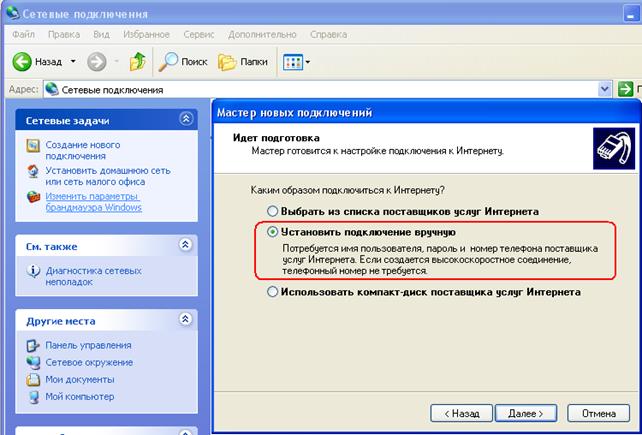Viewport: 642px width, 435px height.
Task: Click the title bar network connections icon
Action: (x=13, y=13)
